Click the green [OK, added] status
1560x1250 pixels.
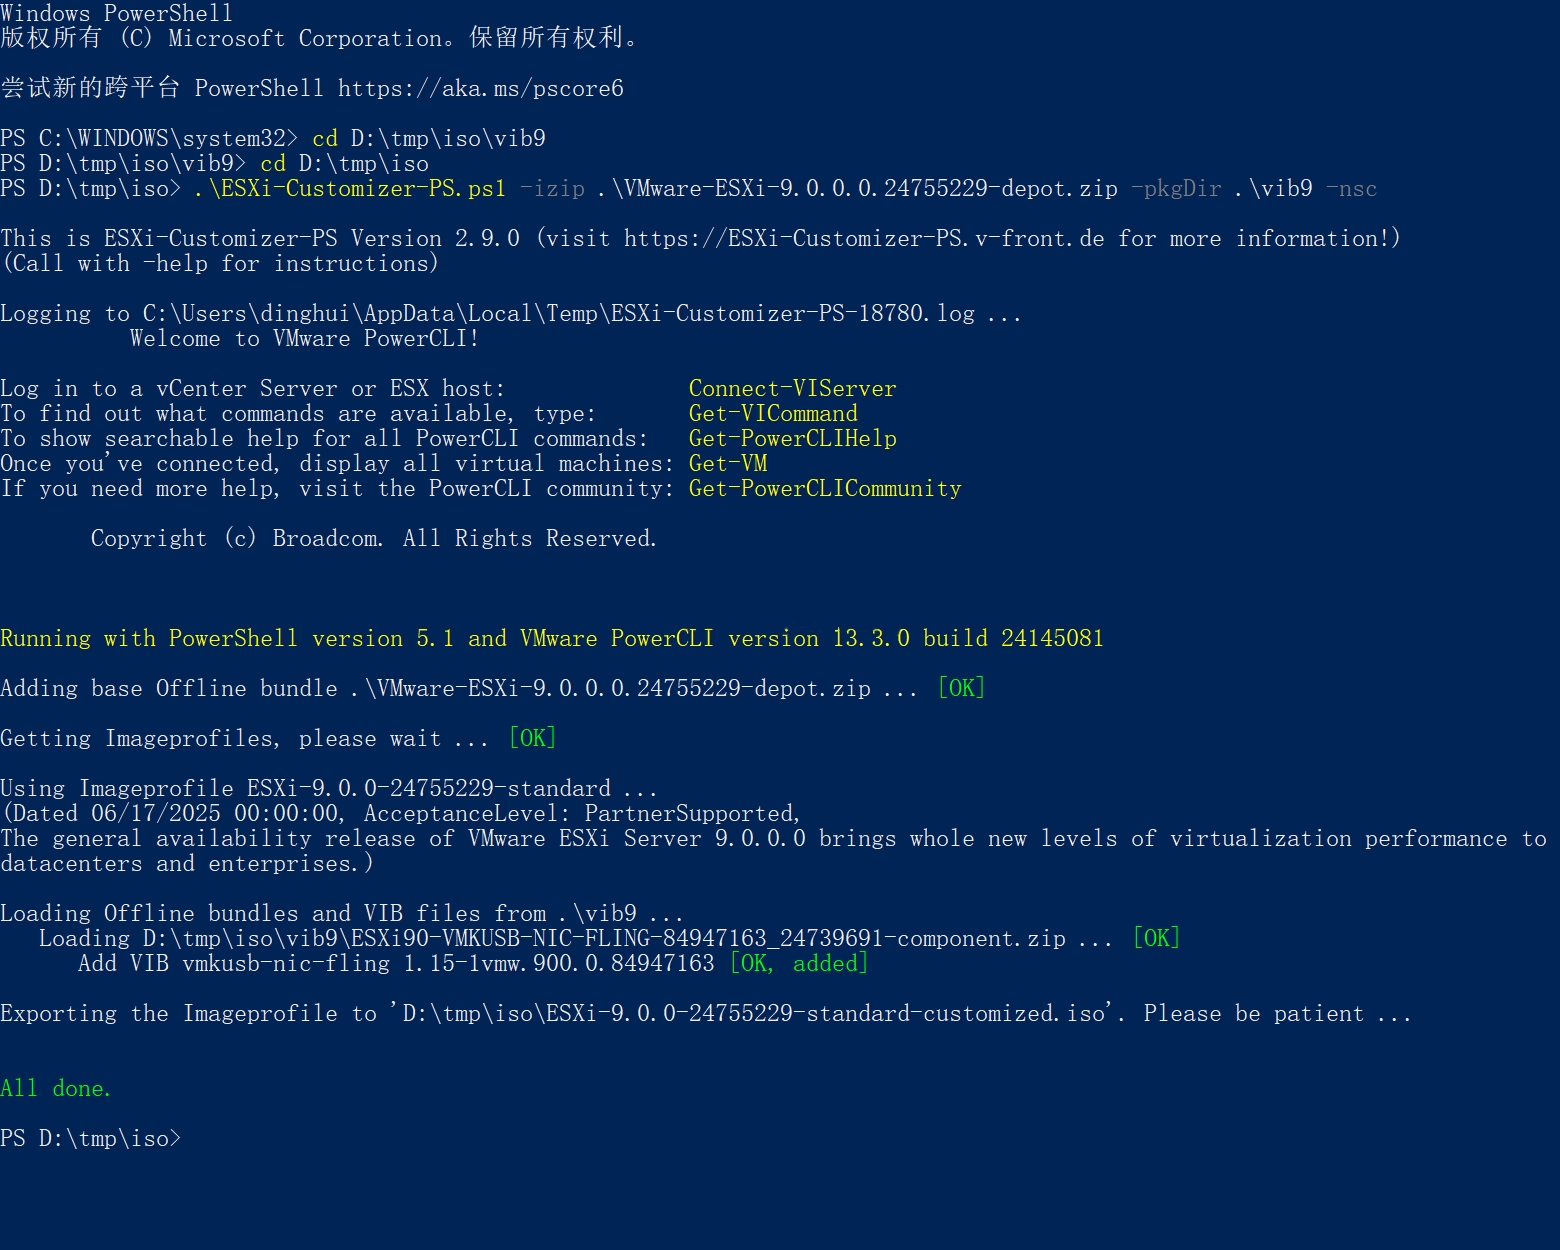(798, 964)
